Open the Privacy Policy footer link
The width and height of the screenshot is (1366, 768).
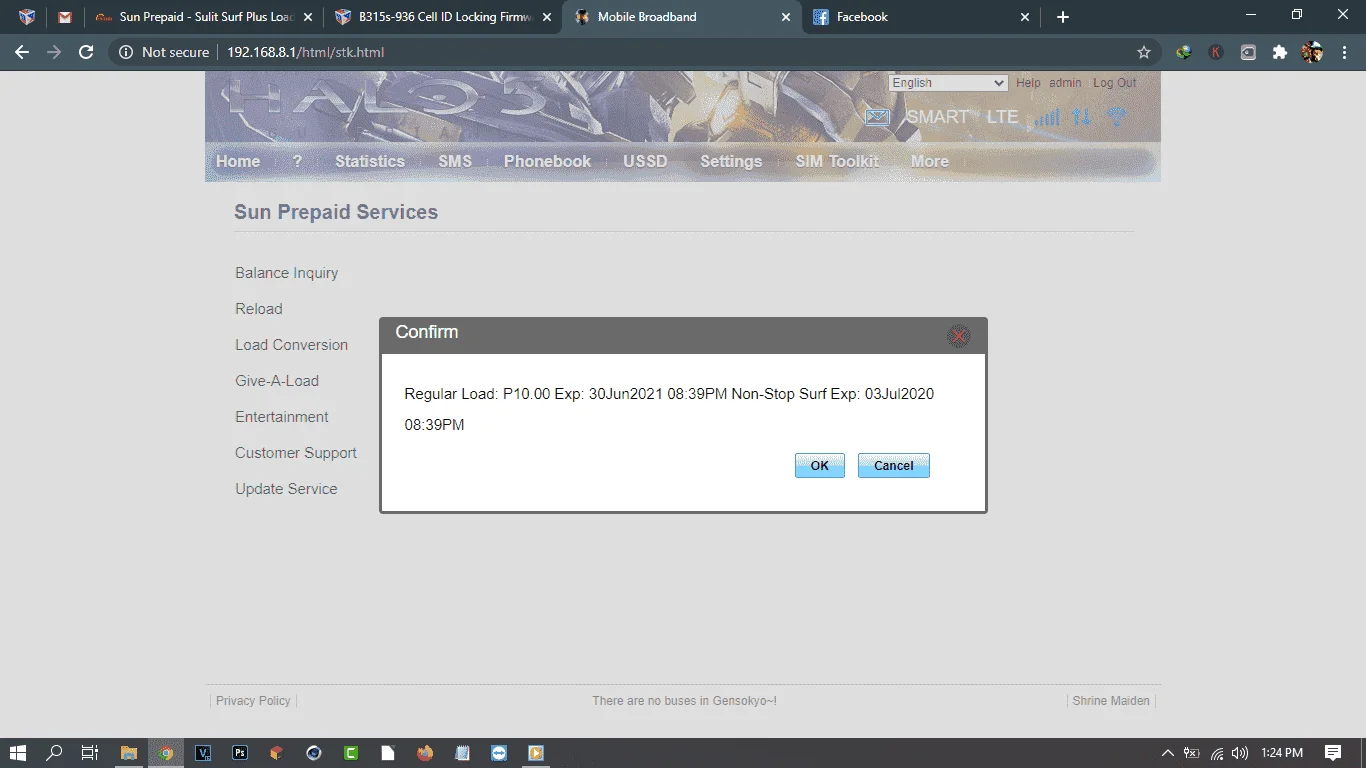[x=253, y=701]
